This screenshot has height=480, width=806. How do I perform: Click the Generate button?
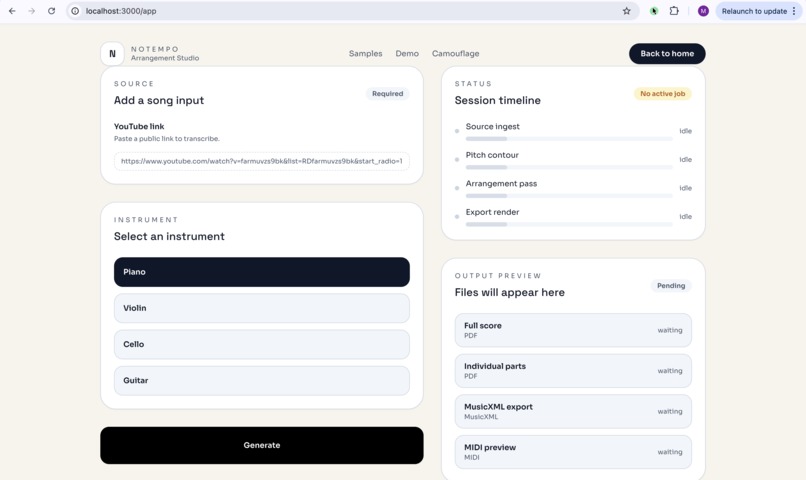pyautogui.click(x=262, y=445)
